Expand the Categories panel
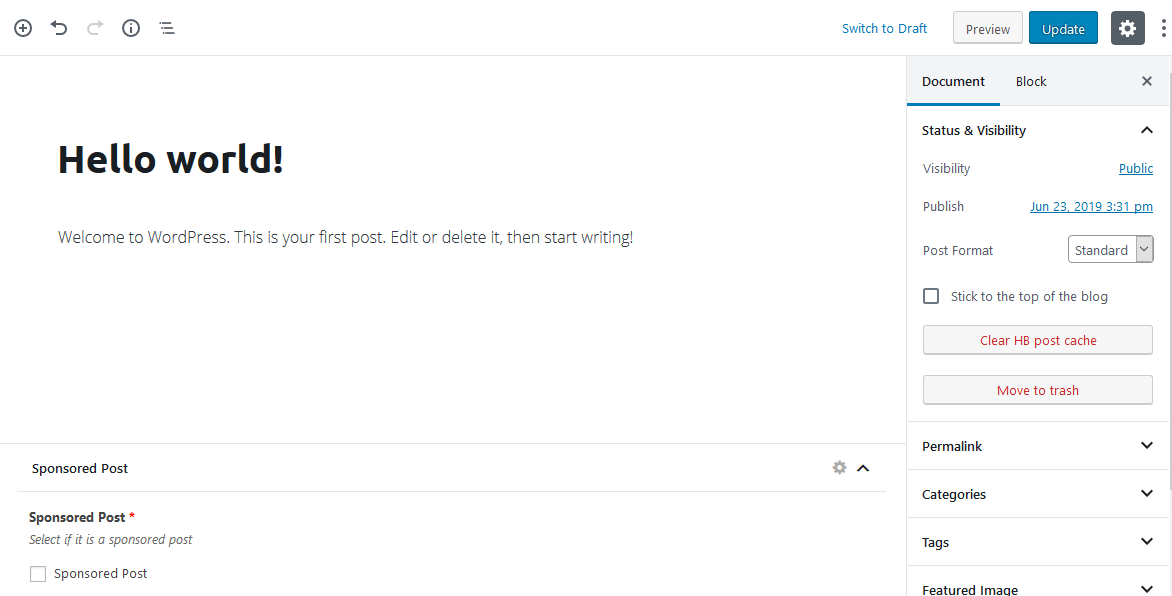Viewport: 1172px width, 596px height. point(1037,494)
